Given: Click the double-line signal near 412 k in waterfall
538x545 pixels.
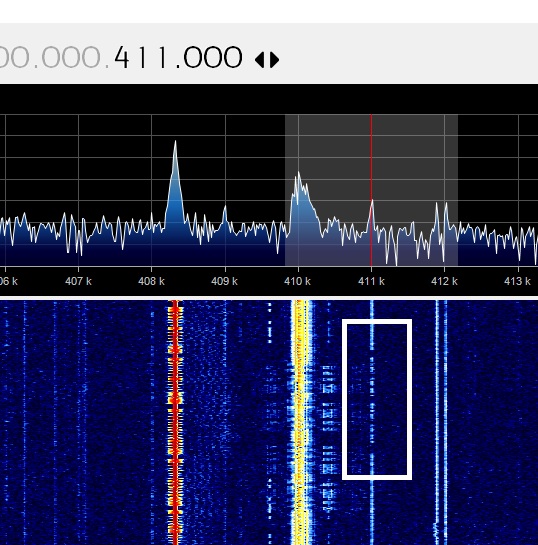Looking at the screenshot, I should (441, 422).
